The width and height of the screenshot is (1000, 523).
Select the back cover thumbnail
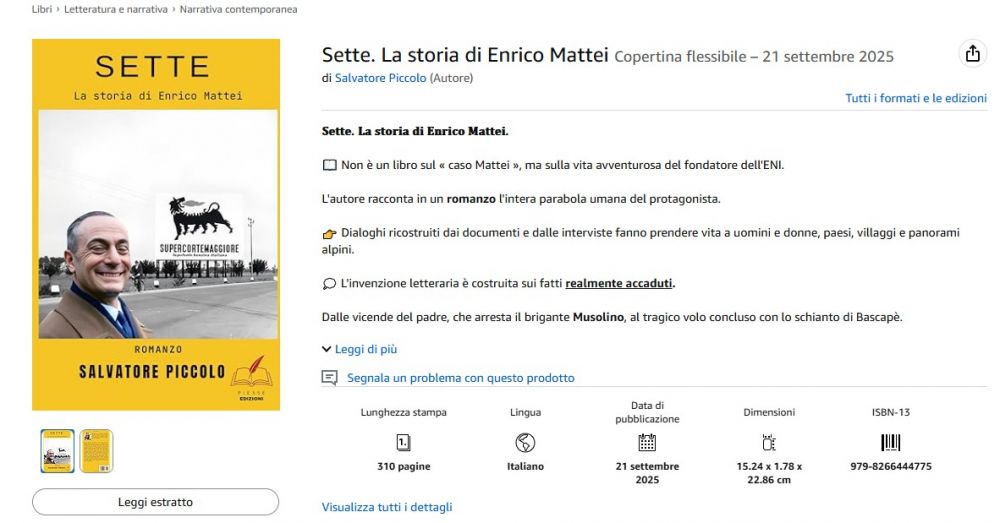coord(96,451)
